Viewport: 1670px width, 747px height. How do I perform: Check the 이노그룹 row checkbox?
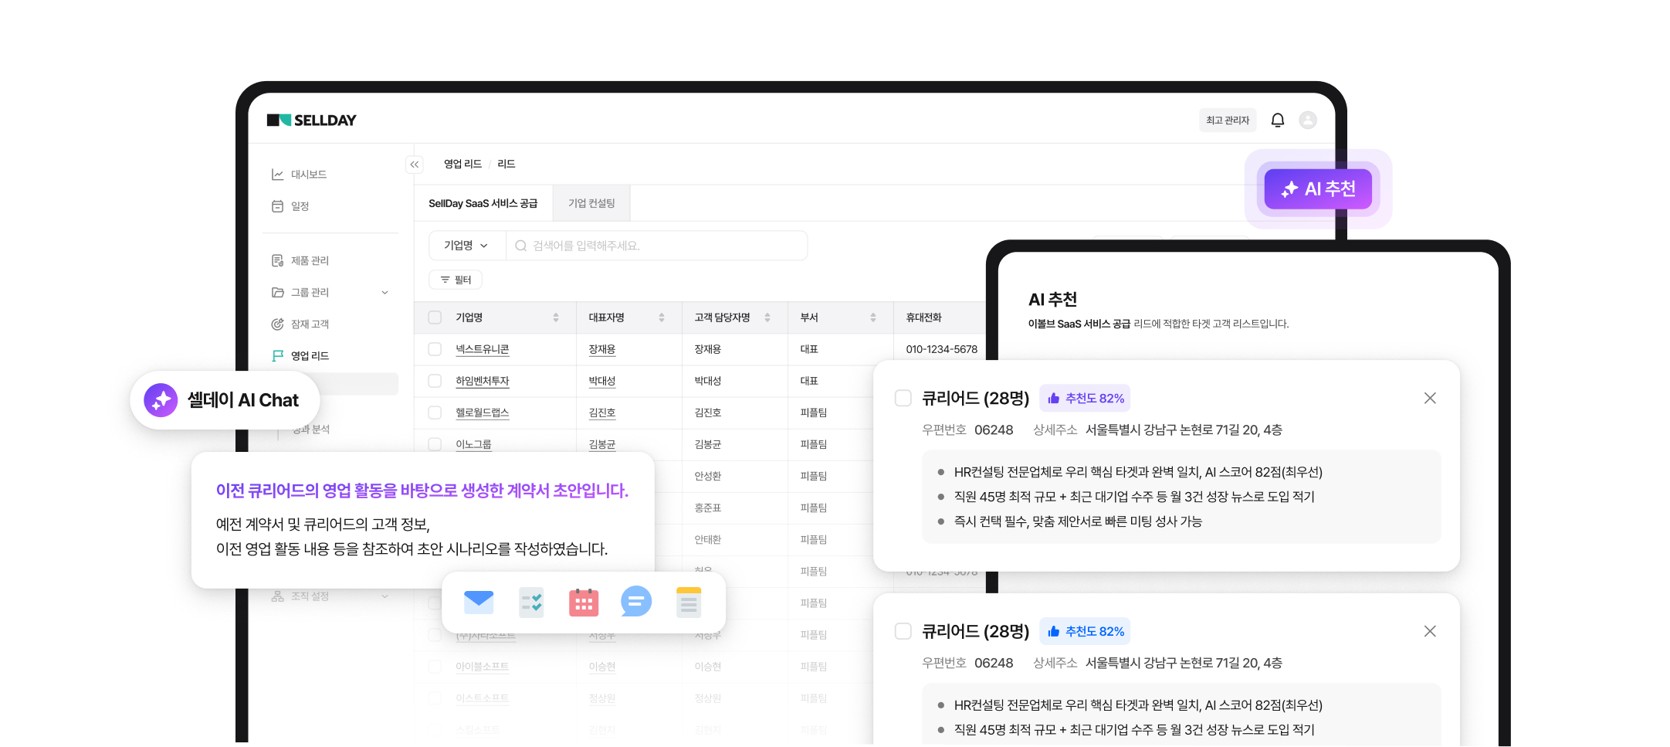435,444
